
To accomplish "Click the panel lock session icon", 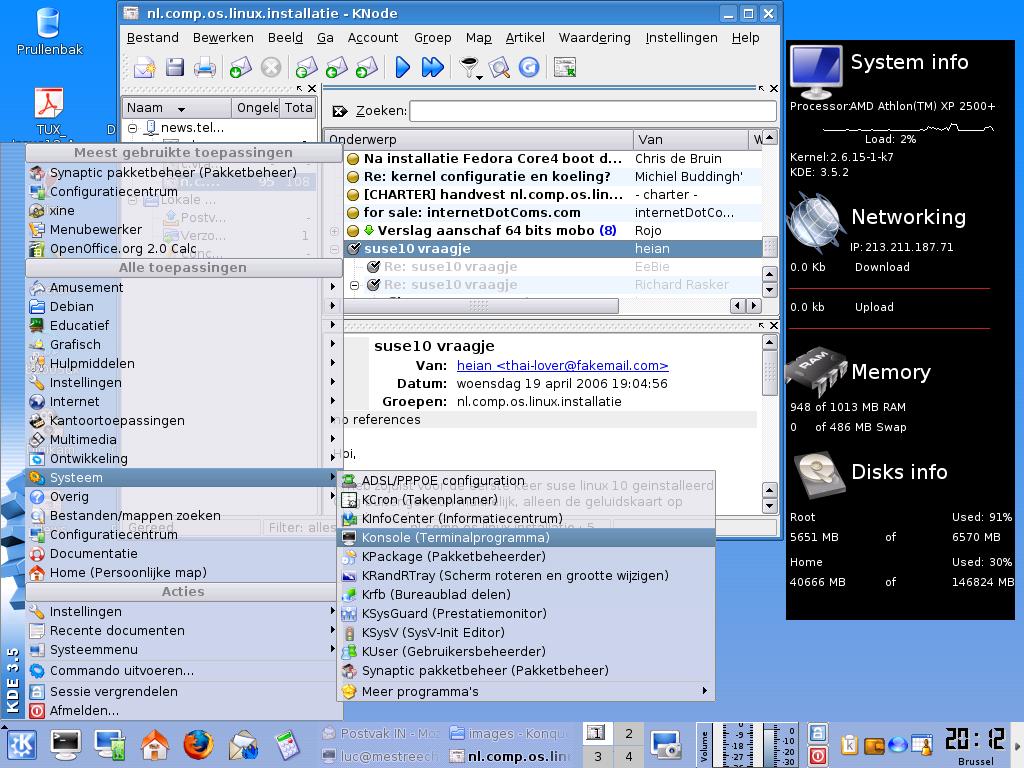I will pyautogui.click(x=817, y=733).
